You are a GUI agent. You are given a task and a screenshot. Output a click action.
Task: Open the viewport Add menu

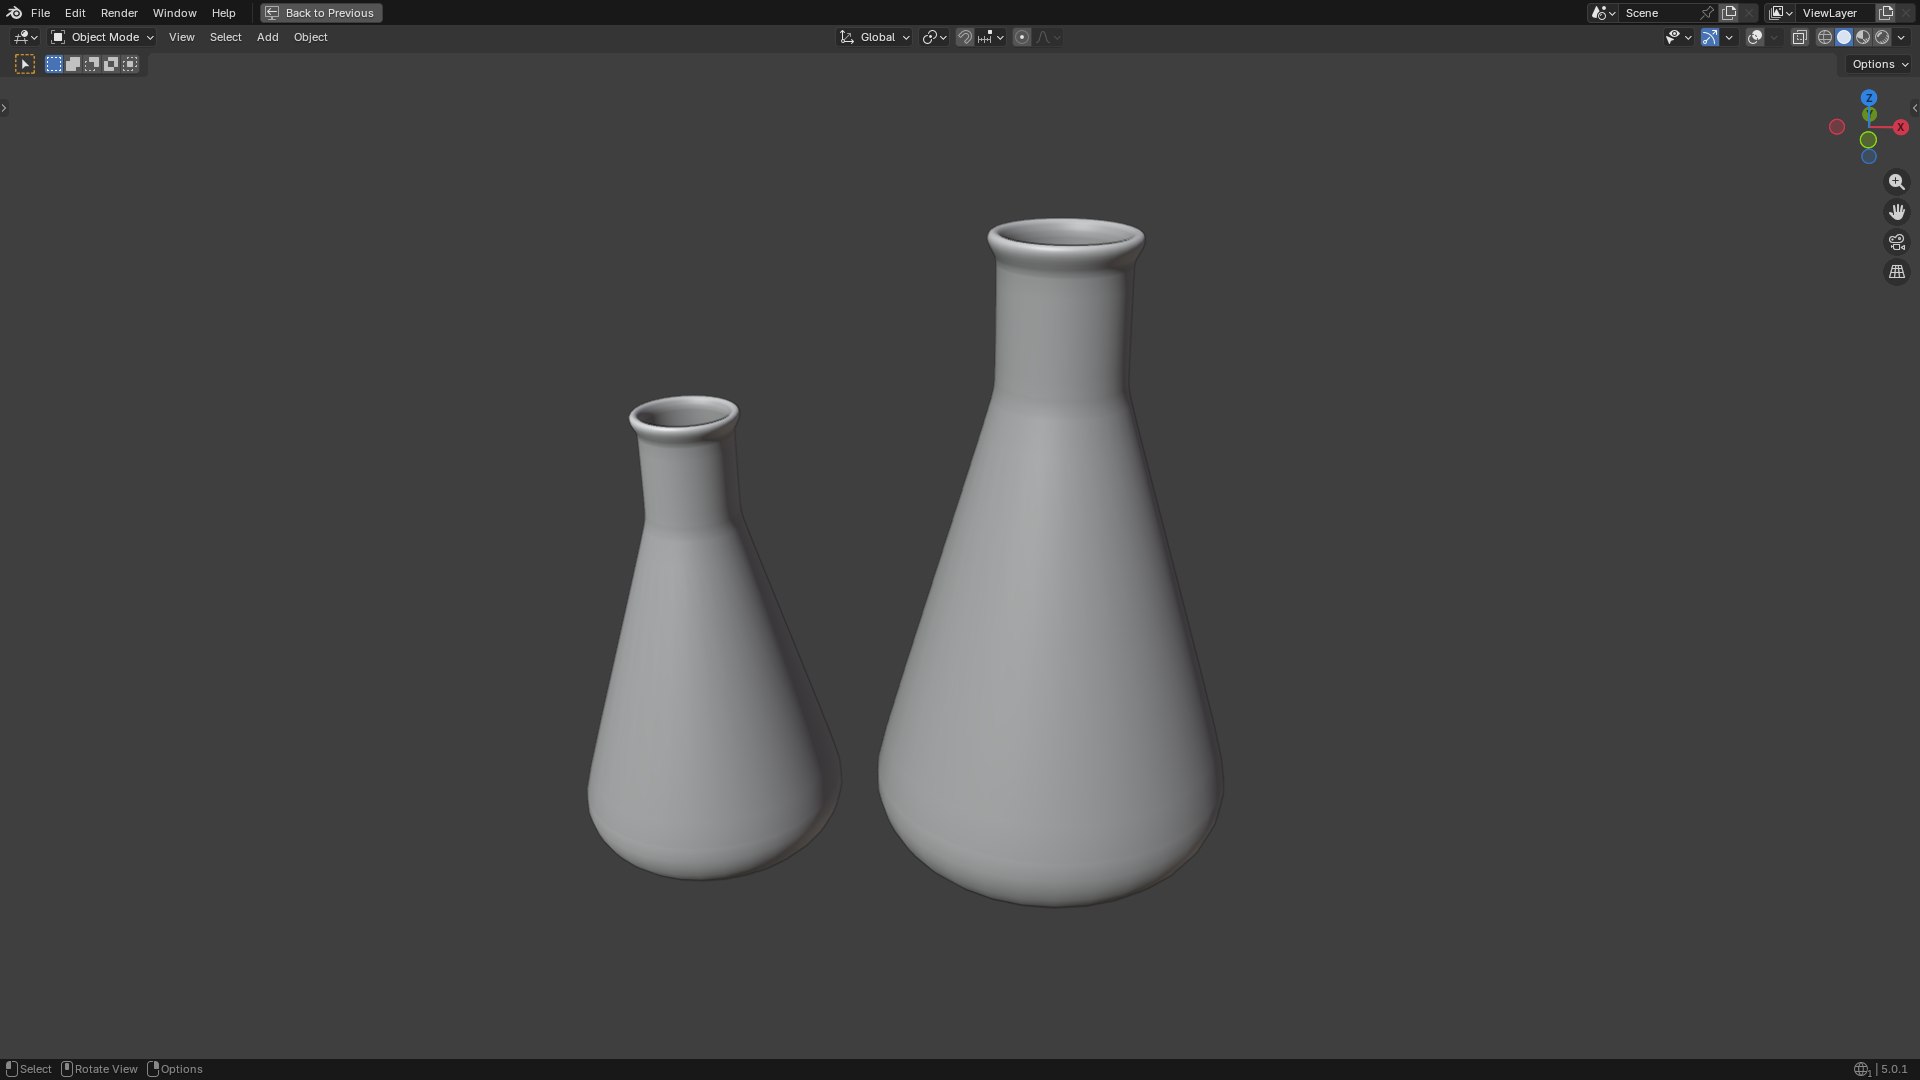267,37
